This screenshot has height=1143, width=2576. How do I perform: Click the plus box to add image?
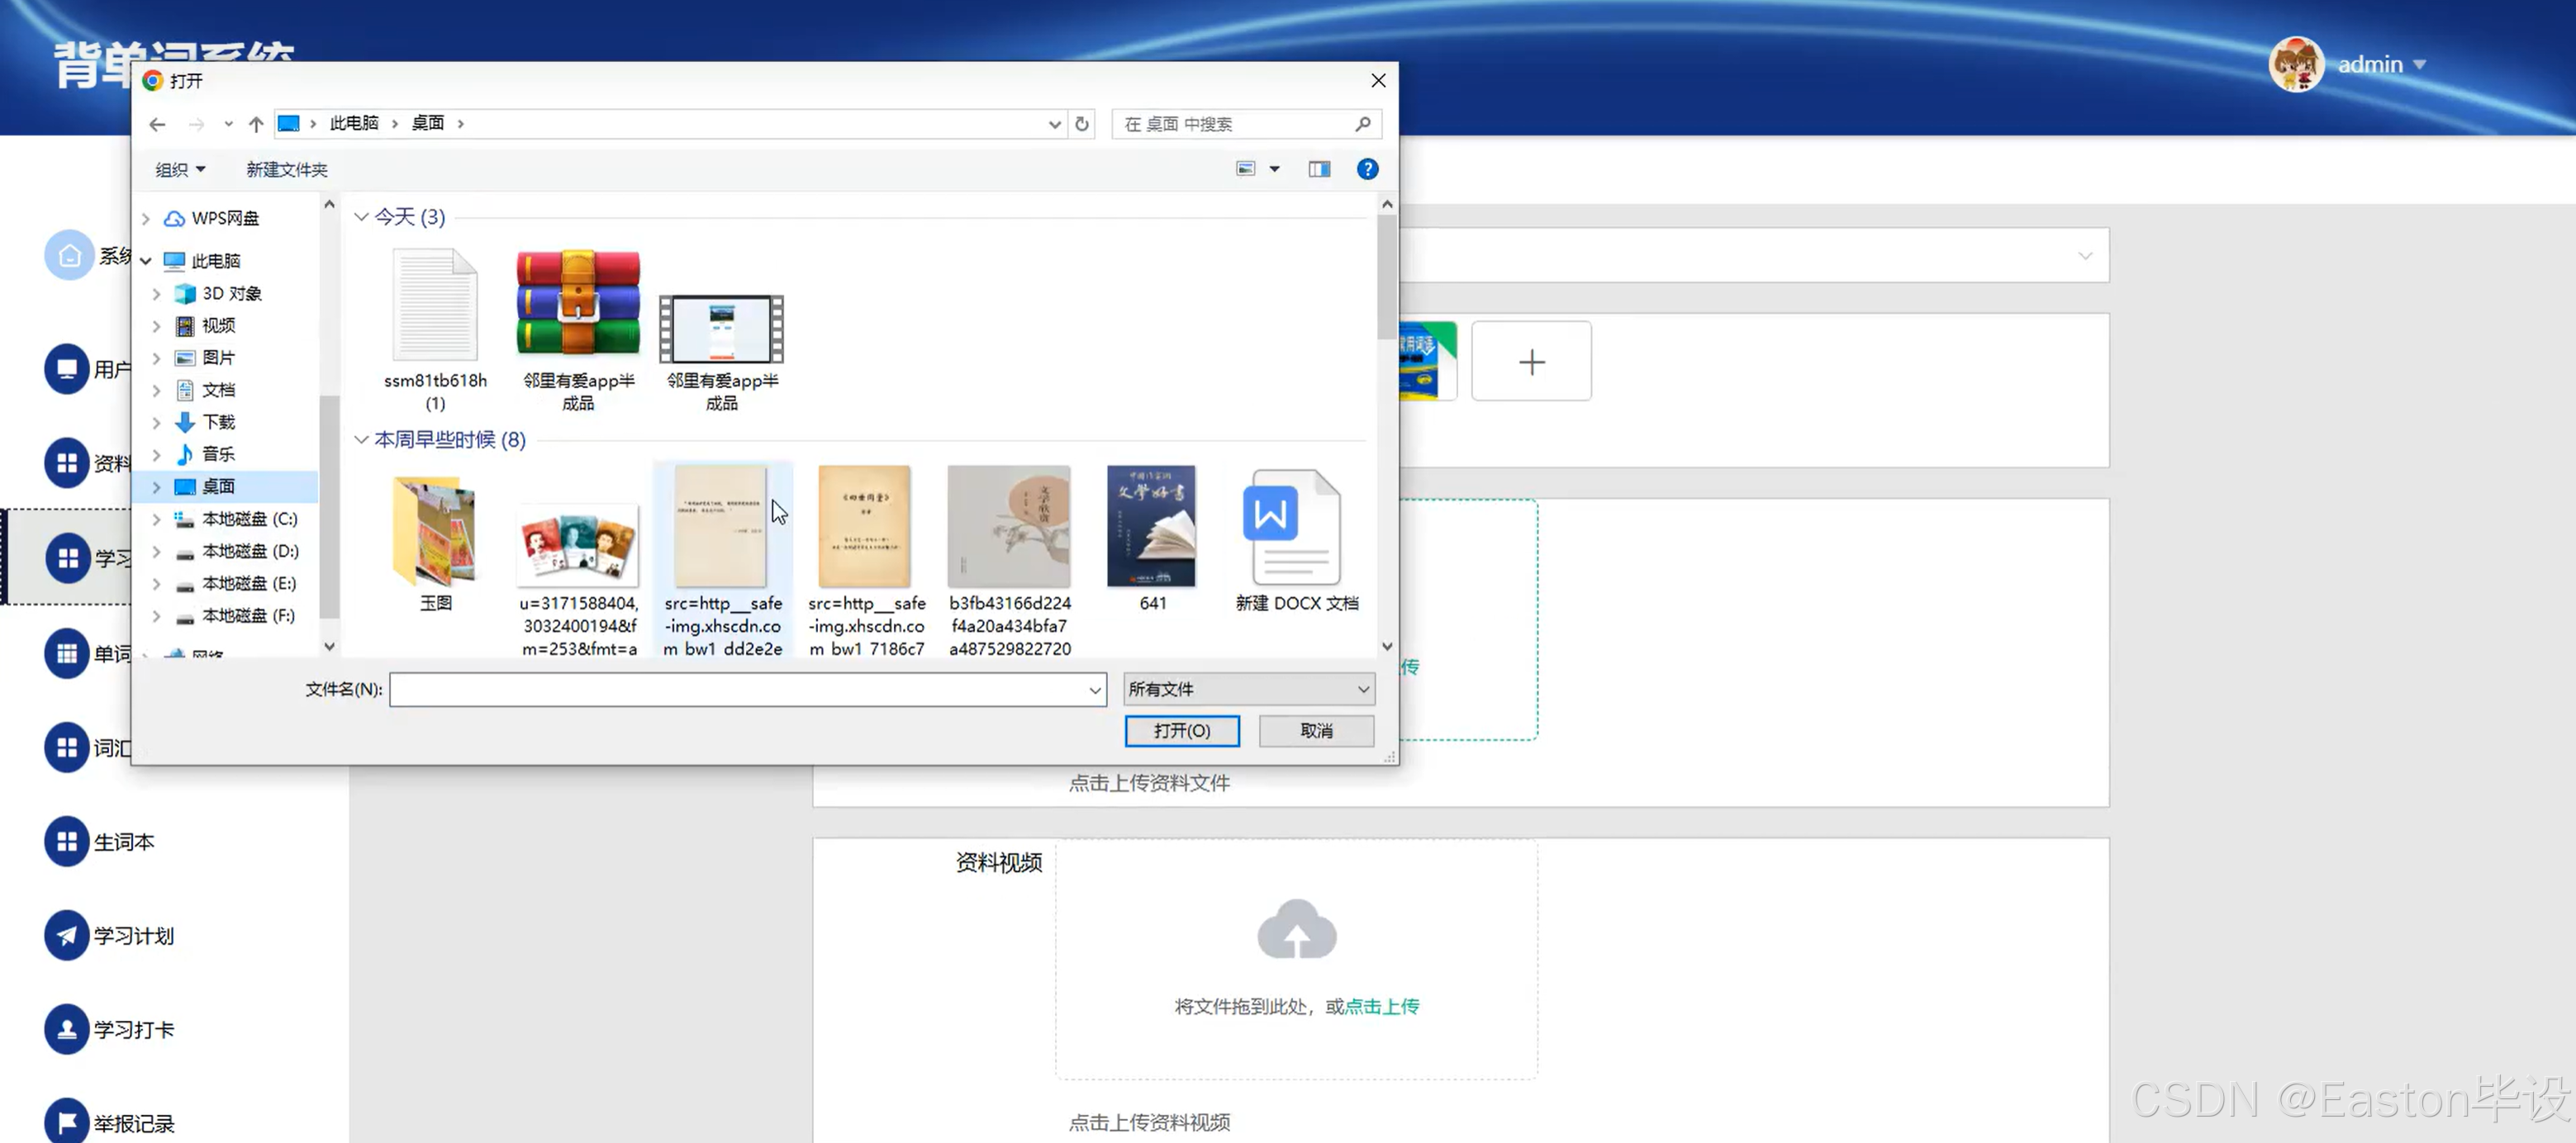[1531, 361]
